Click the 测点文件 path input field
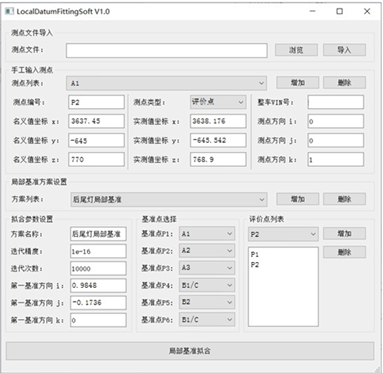Viewport: 383px width, 373px height. tap(167, 50)
